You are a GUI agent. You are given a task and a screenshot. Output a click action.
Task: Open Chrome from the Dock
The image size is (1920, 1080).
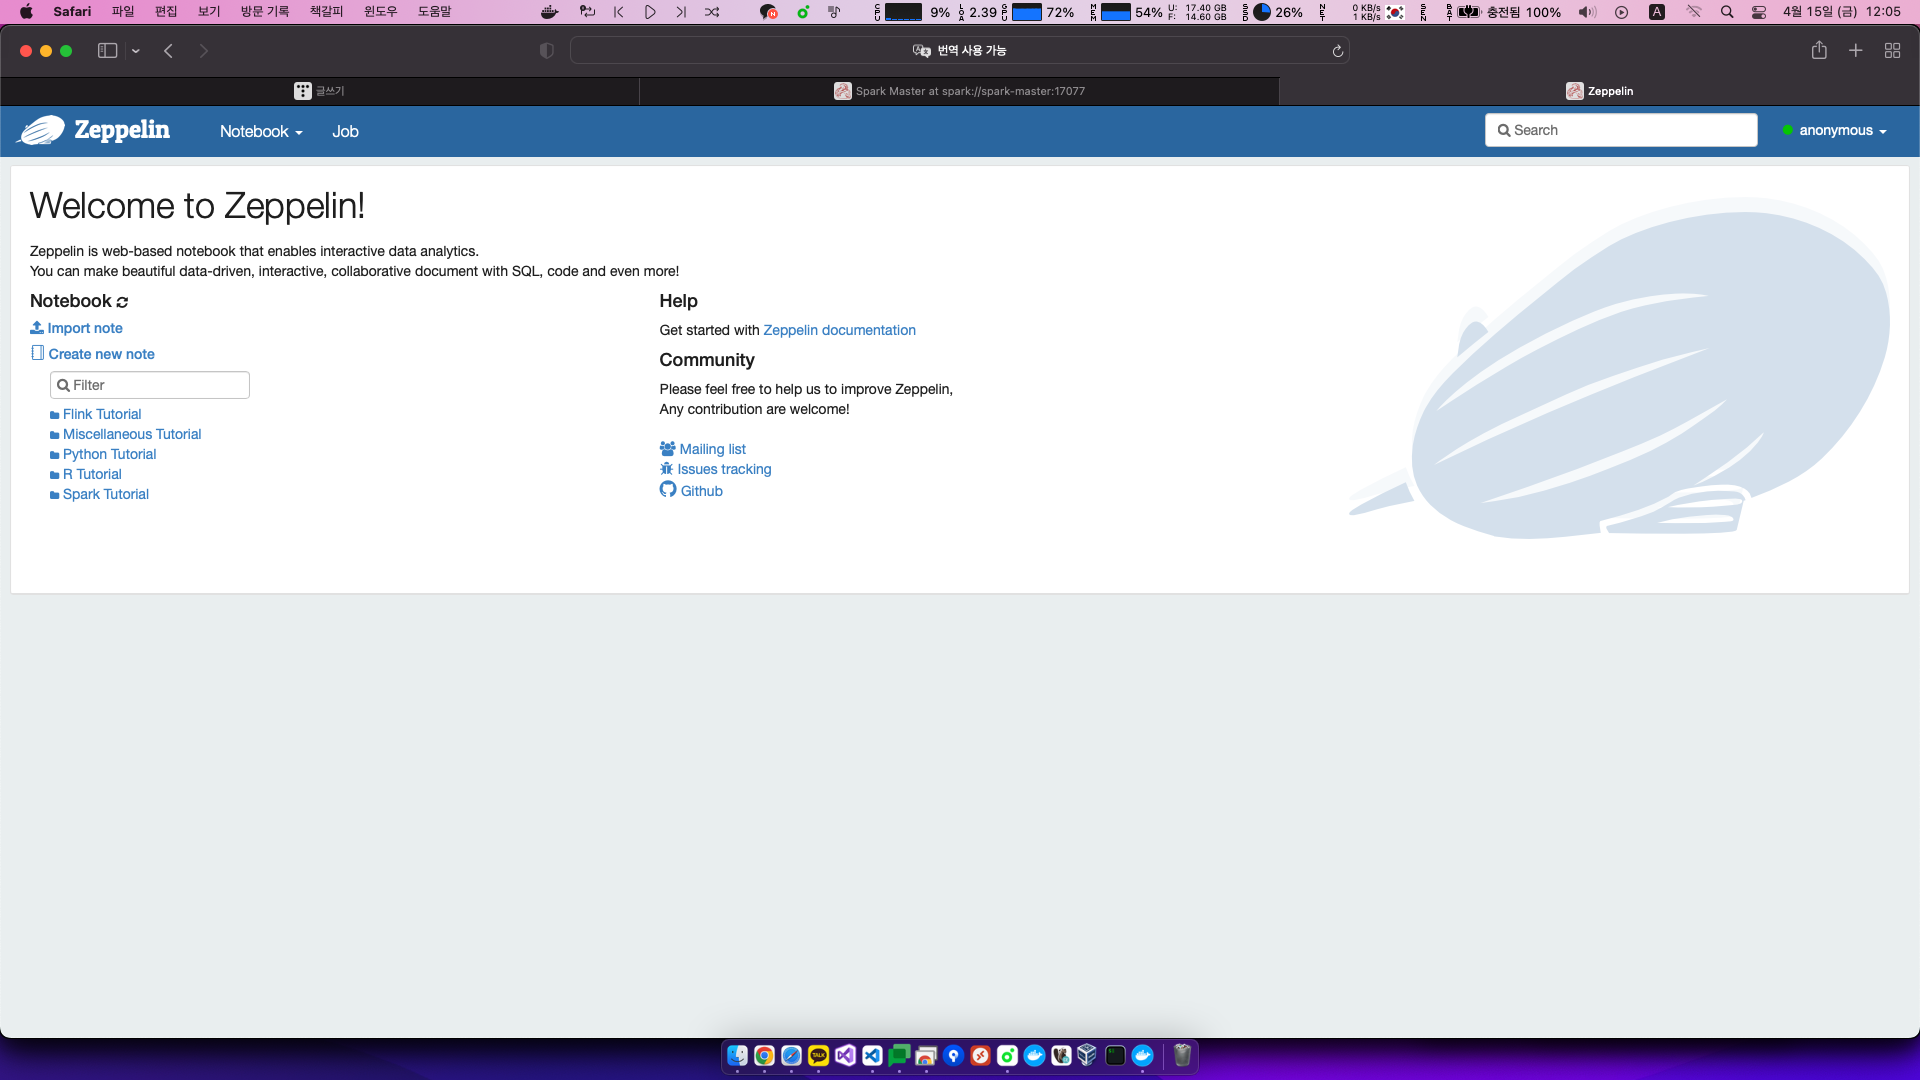[x=764, y=1056]
